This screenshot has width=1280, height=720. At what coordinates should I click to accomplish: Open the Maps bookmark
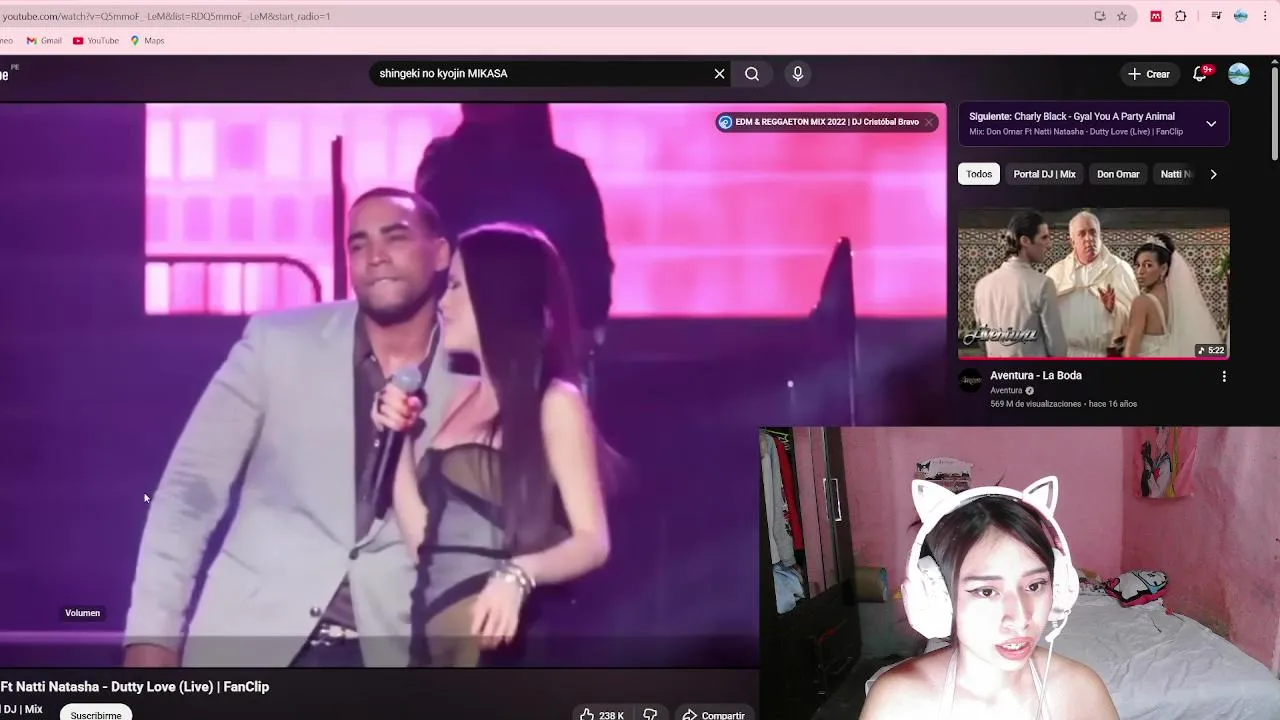click(x=147, y=41)
